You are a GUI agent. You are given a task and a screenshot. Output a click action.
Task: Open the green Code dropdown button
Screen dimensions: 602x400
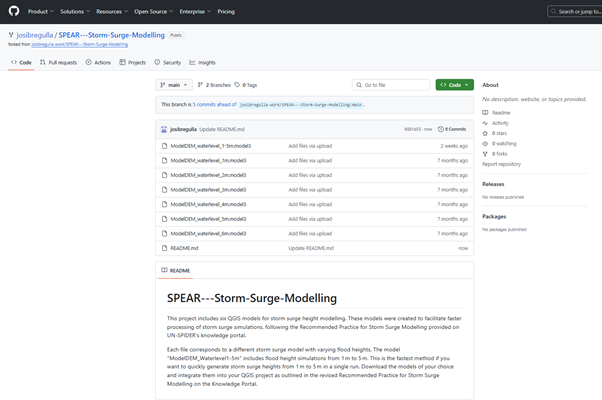pos(455,85)
